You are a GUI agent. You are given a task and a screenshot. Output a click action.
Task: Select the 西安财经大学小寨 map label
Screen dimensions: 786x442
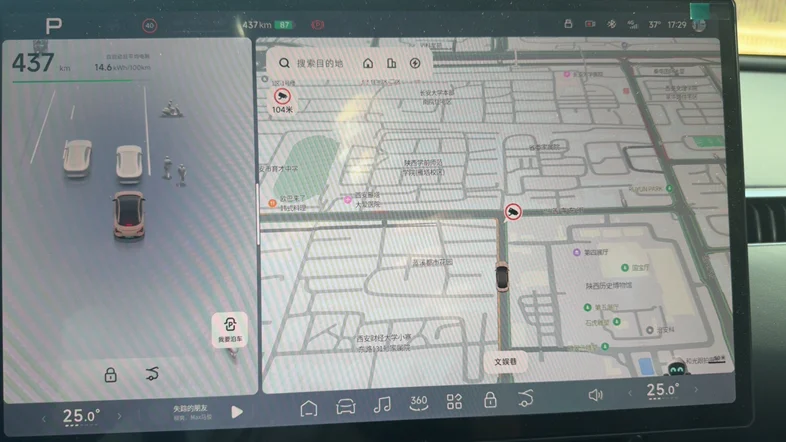coord(383,338)
